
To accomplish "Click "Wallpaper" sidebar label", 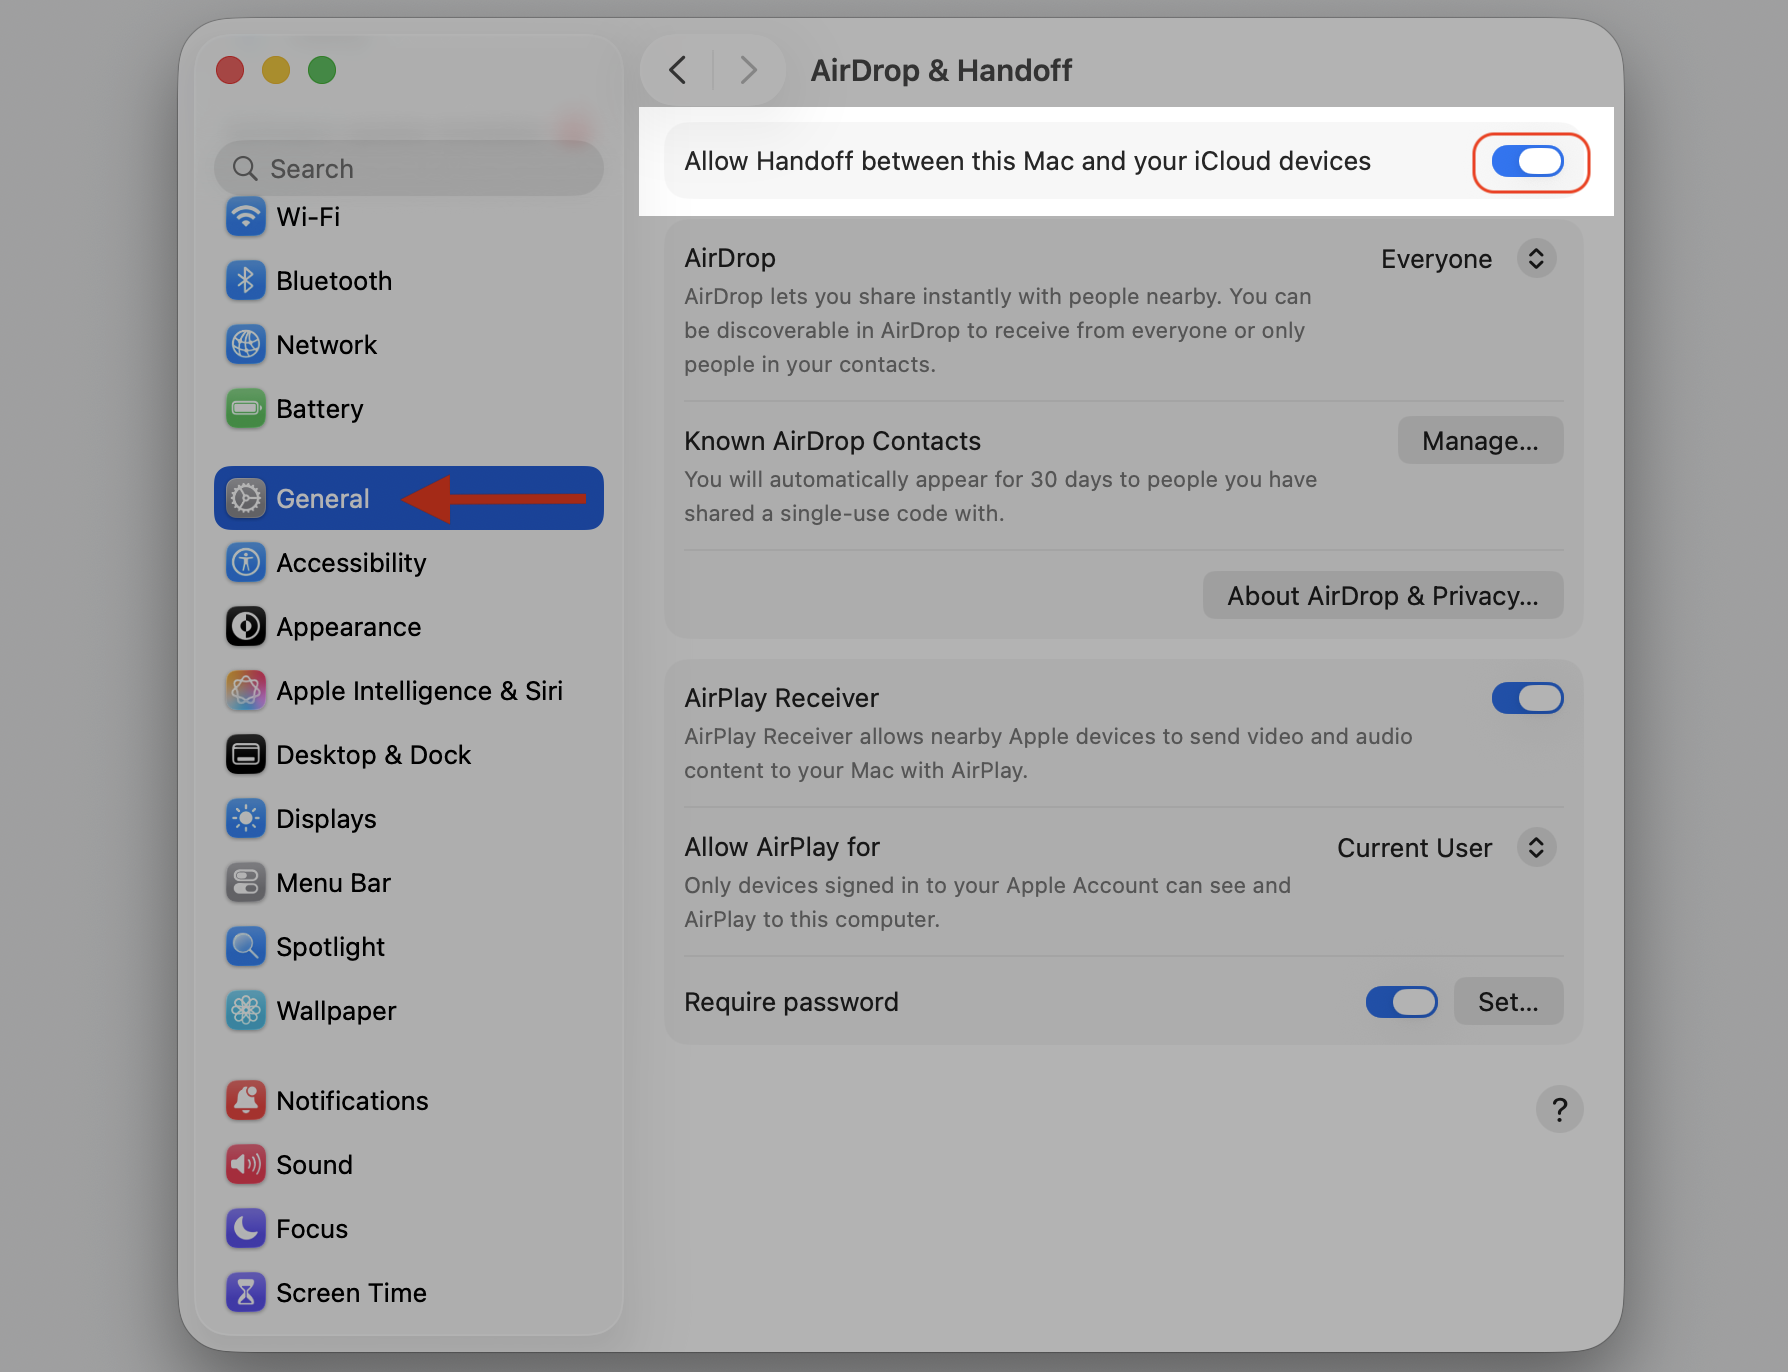I will [x=336, y=1011].
